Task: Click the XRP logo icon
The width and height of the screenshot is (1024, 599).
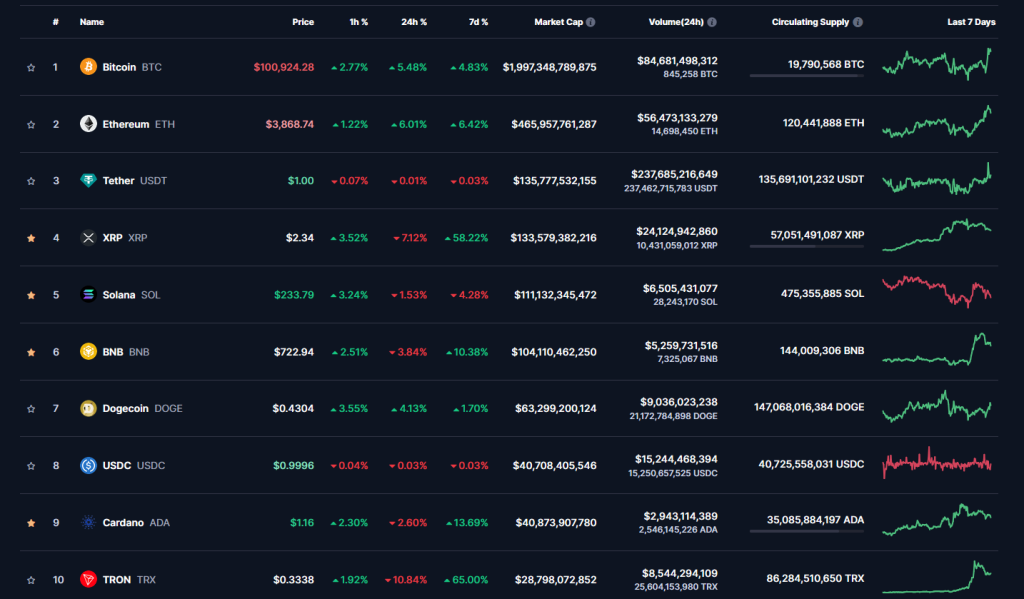Action: 88,238
